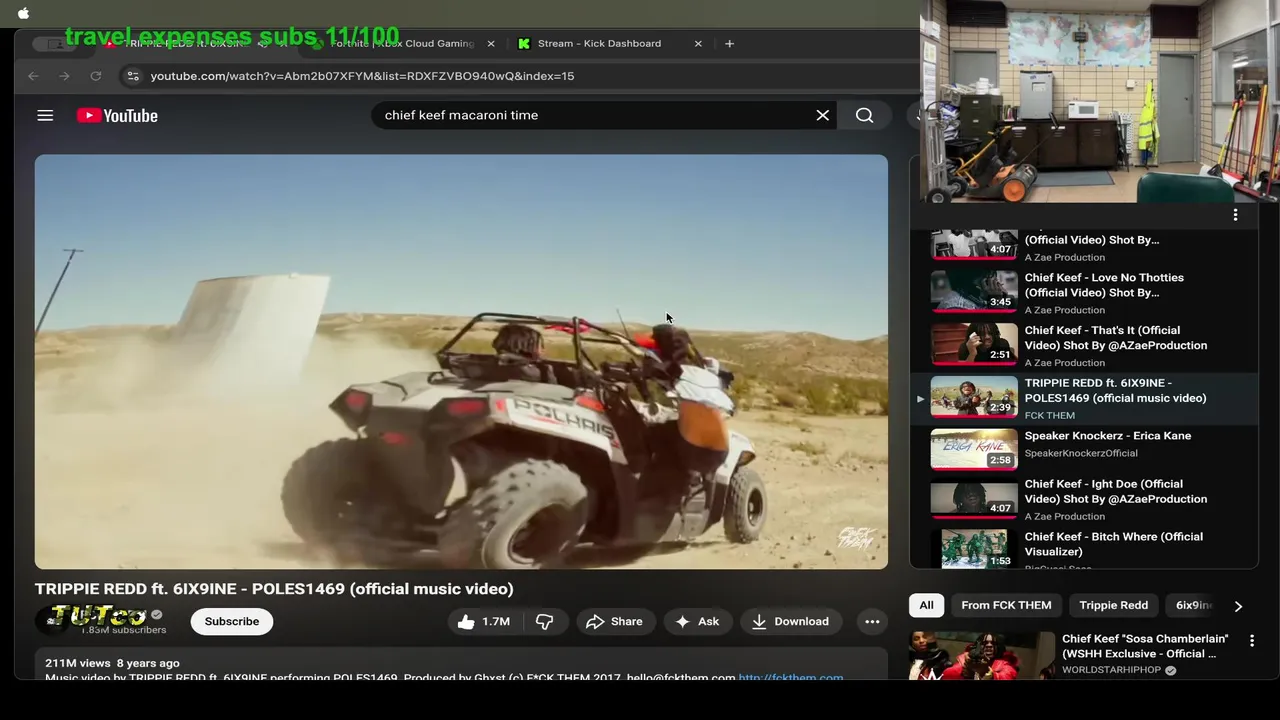Open the Ask AI button

click(x=697, y=622)
